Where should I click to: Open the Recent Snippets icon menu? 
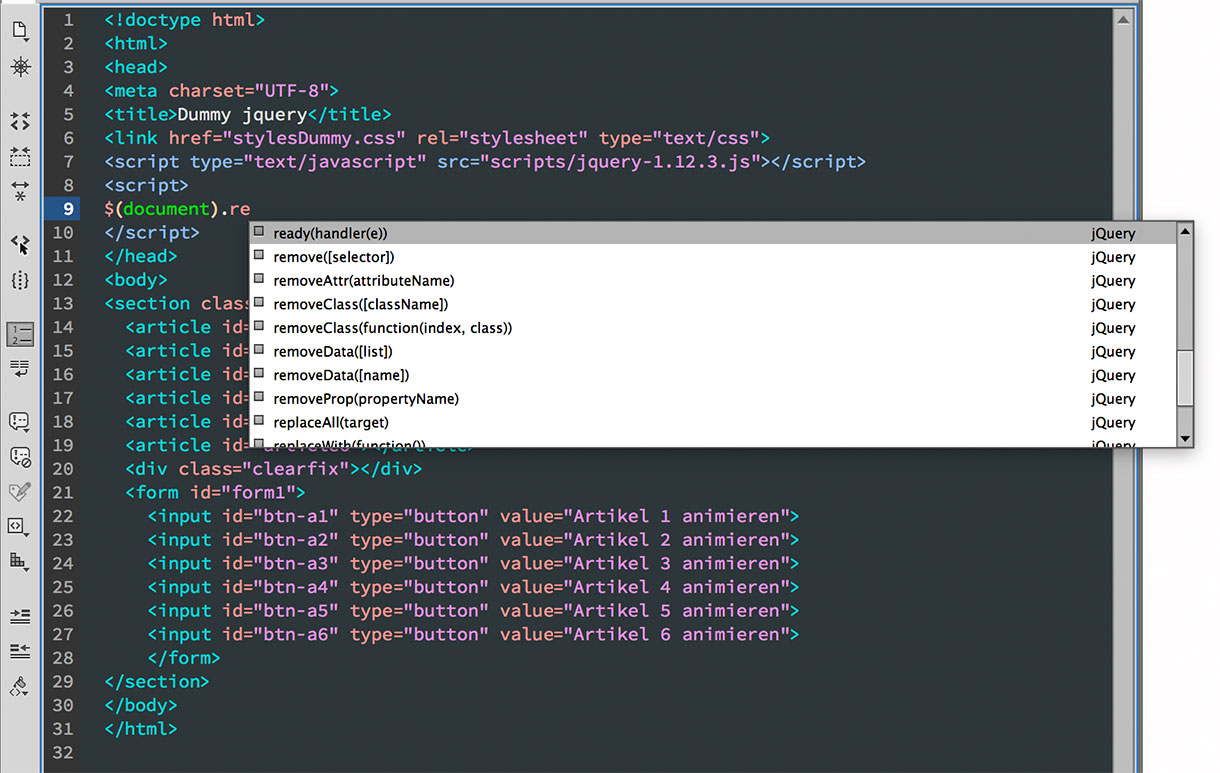[20, 526]
